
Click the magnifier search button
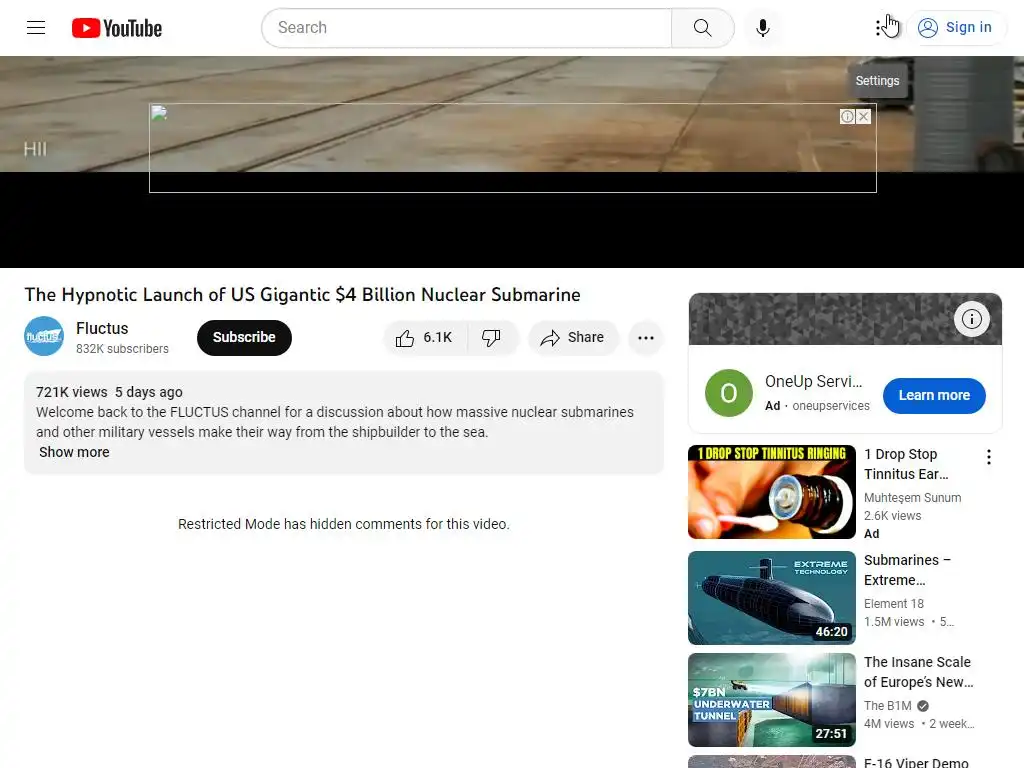tap(703, 27)
